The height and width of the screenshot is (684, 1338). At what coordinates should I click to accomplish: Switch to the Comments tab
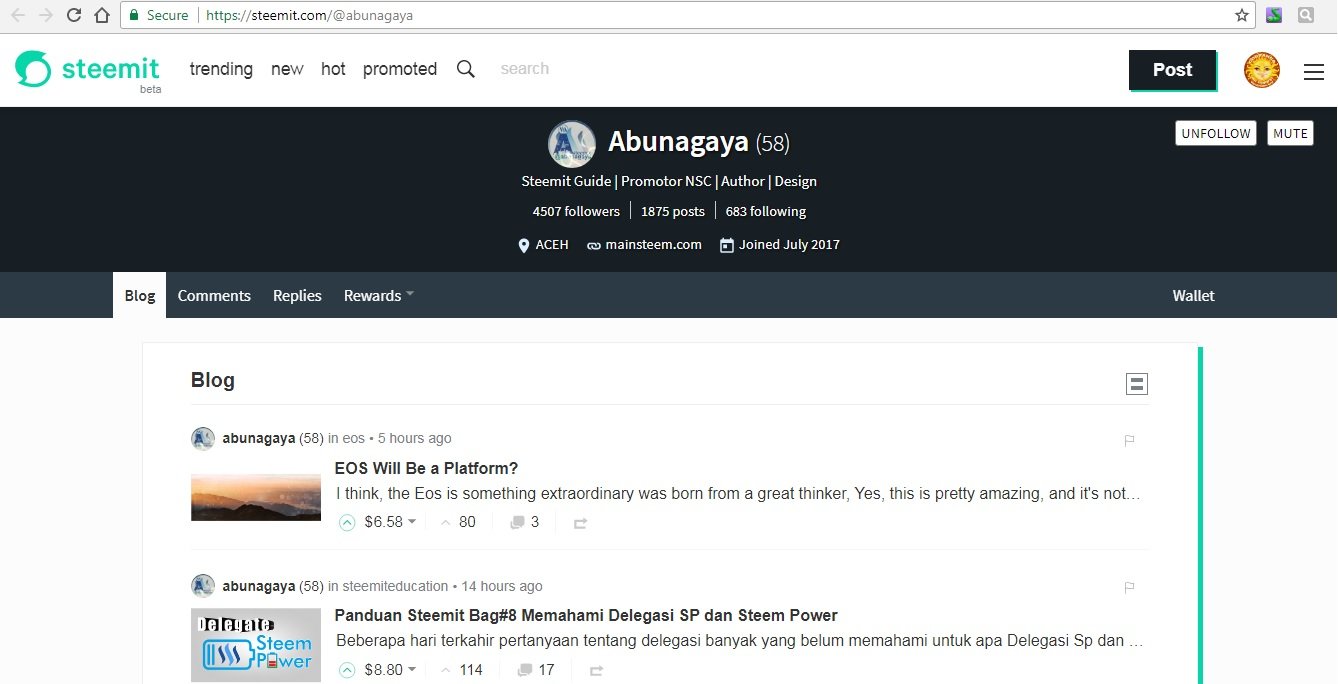pos(214,296)
